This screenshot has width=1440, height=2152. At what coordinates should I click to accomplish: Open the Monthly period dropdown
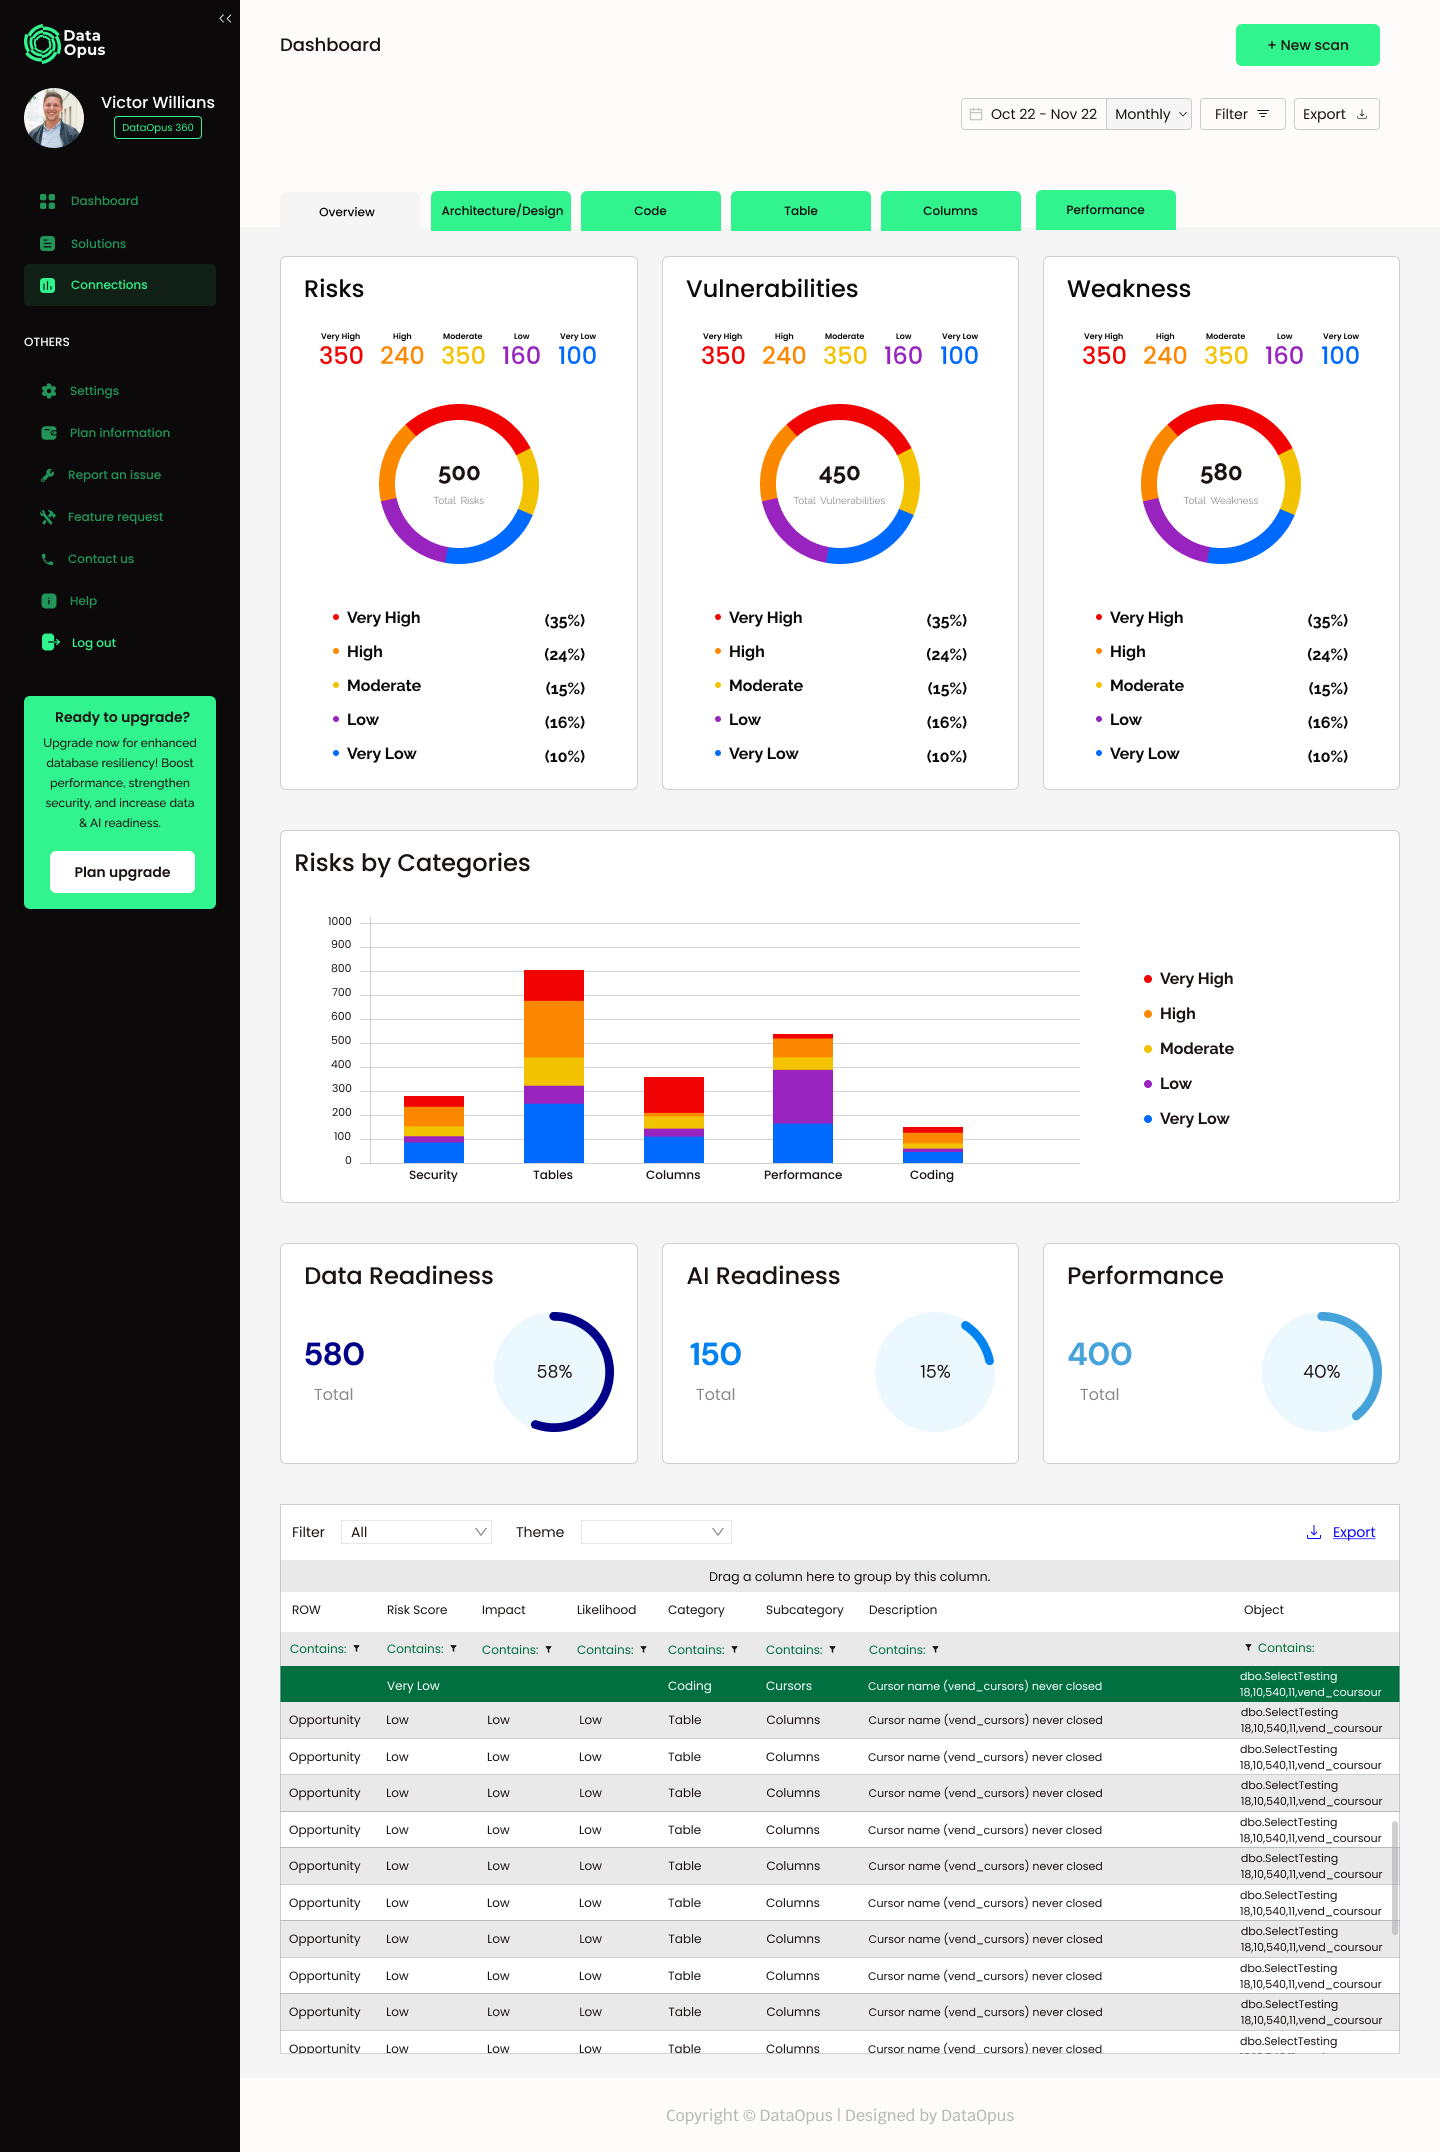coord(1149,114)
